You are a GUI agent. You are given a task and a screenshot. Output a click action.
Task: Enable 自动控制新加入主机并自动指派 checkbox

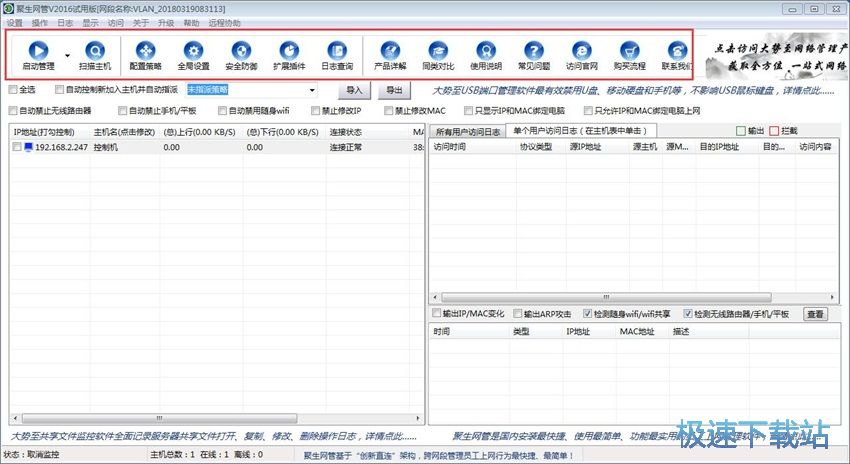[x=60, y=89]
